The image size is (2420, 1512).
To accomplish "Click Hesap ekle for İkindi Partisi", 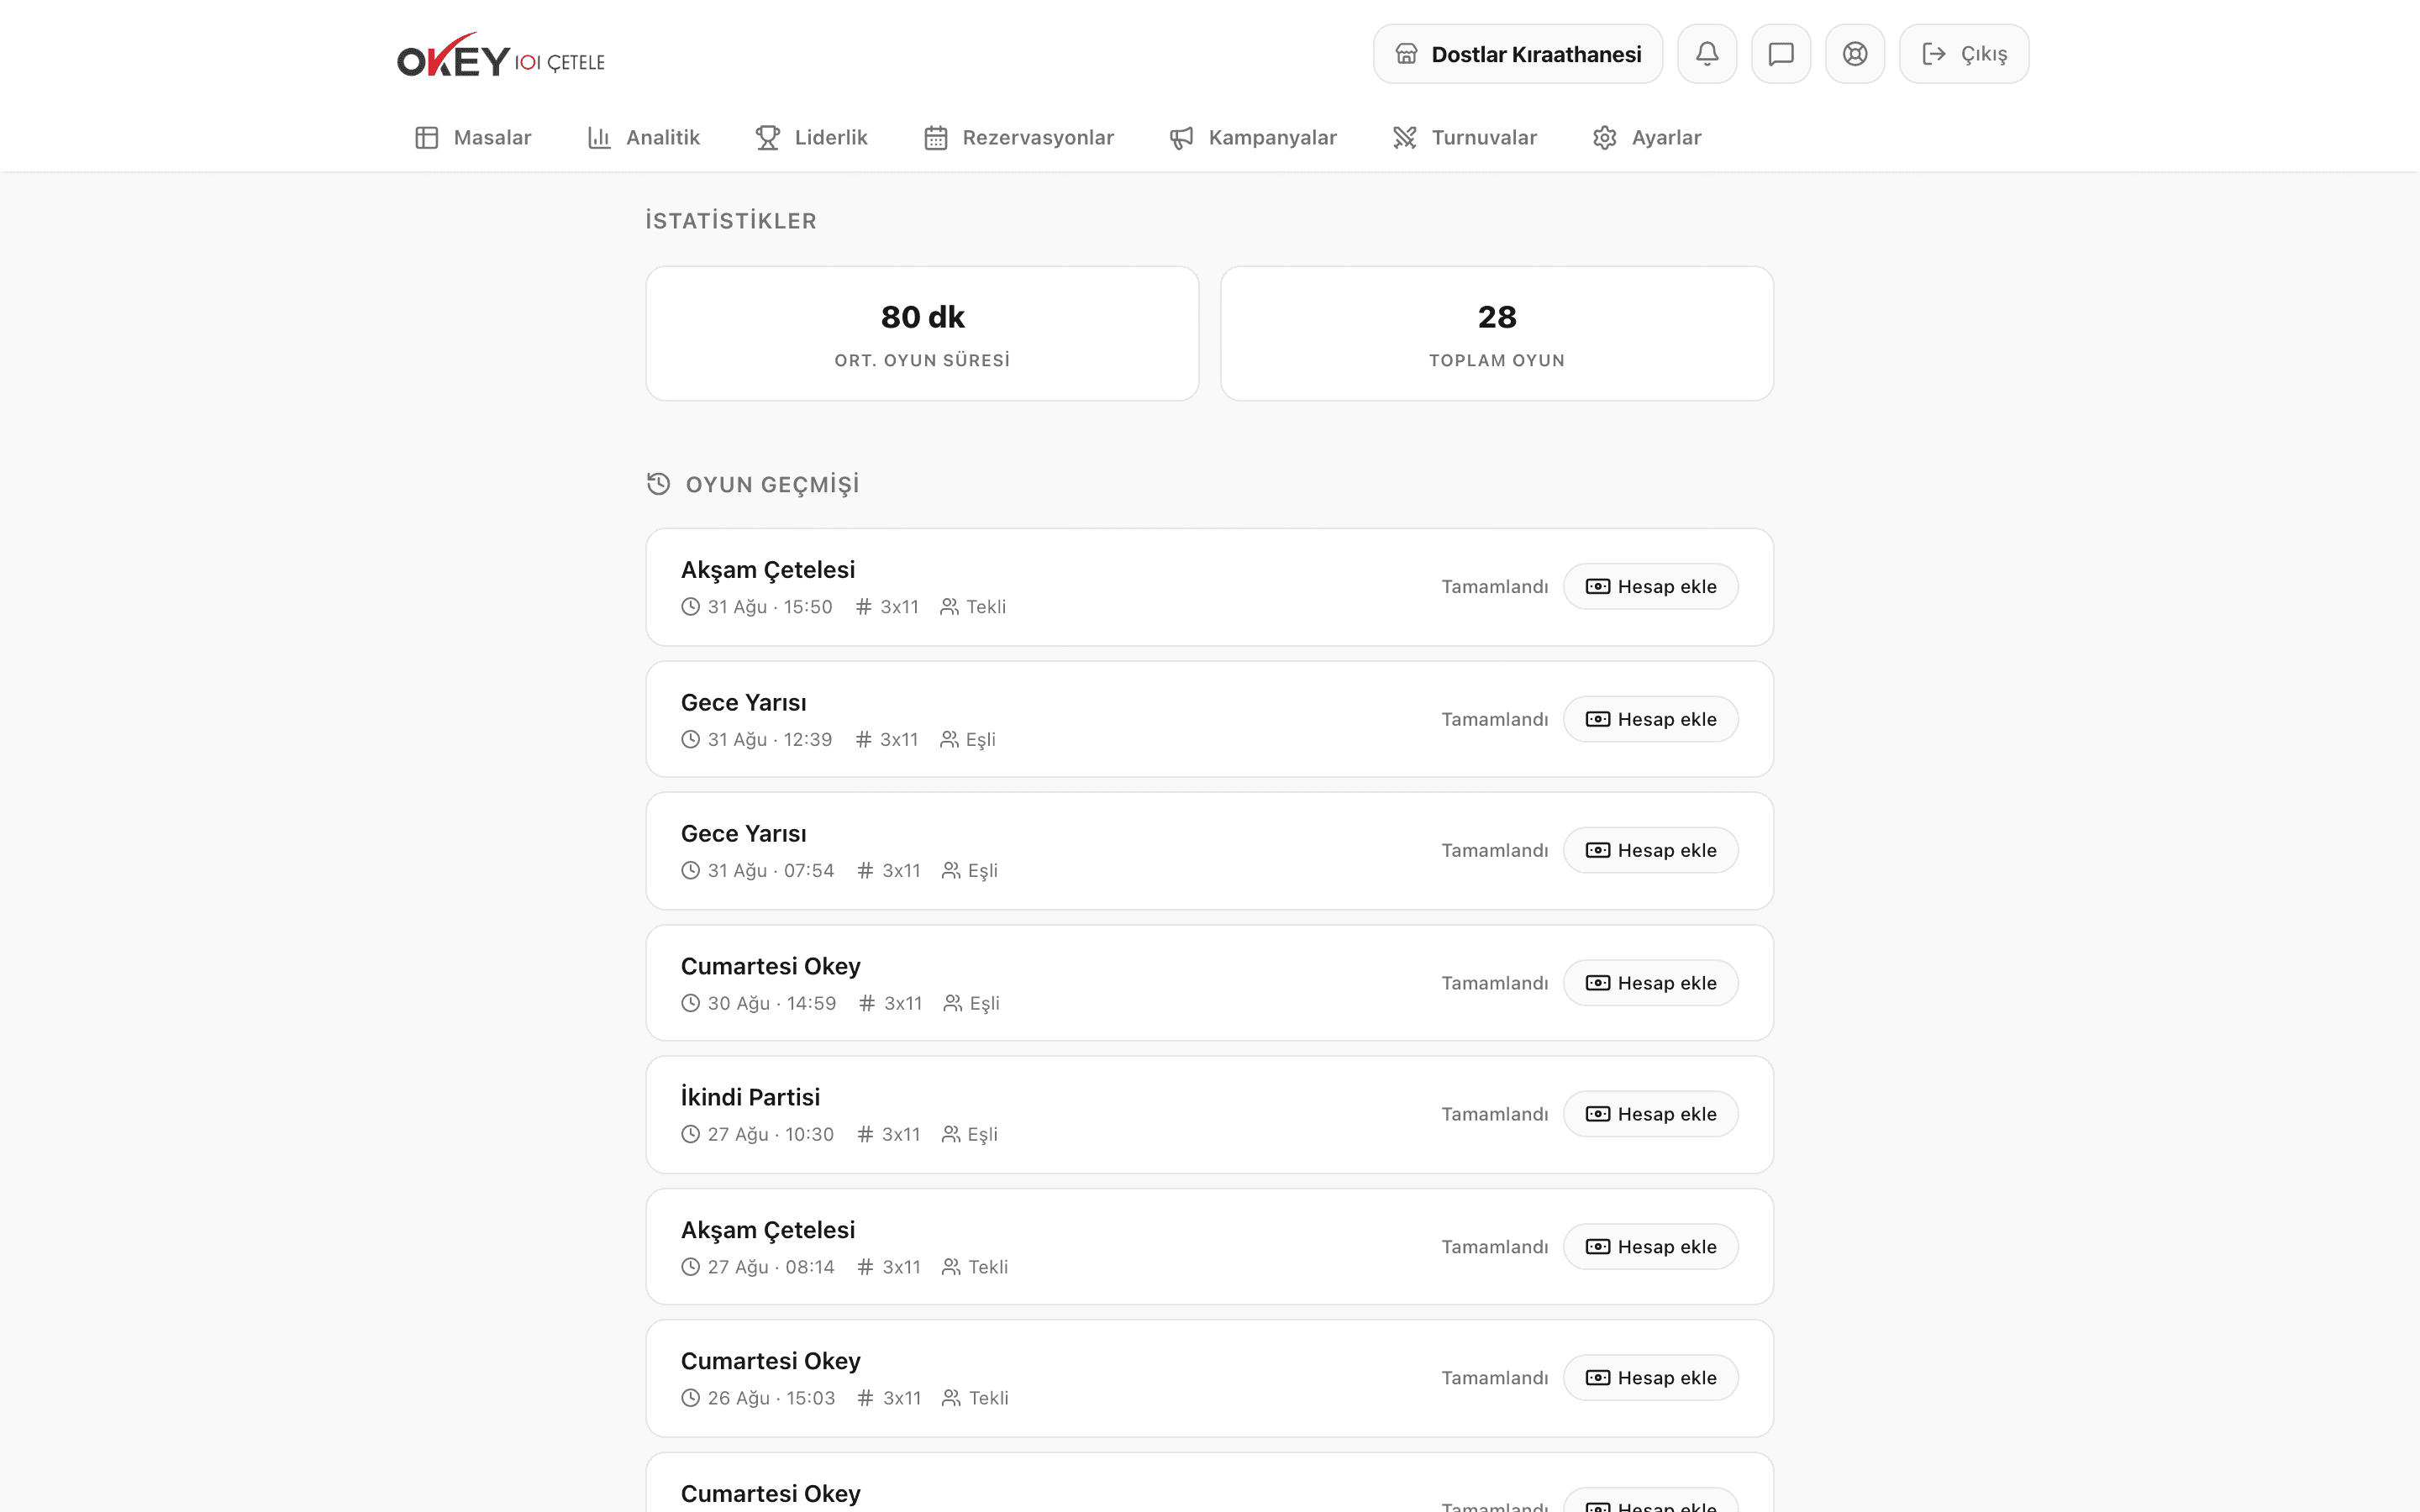I will coord(1651,1114).
